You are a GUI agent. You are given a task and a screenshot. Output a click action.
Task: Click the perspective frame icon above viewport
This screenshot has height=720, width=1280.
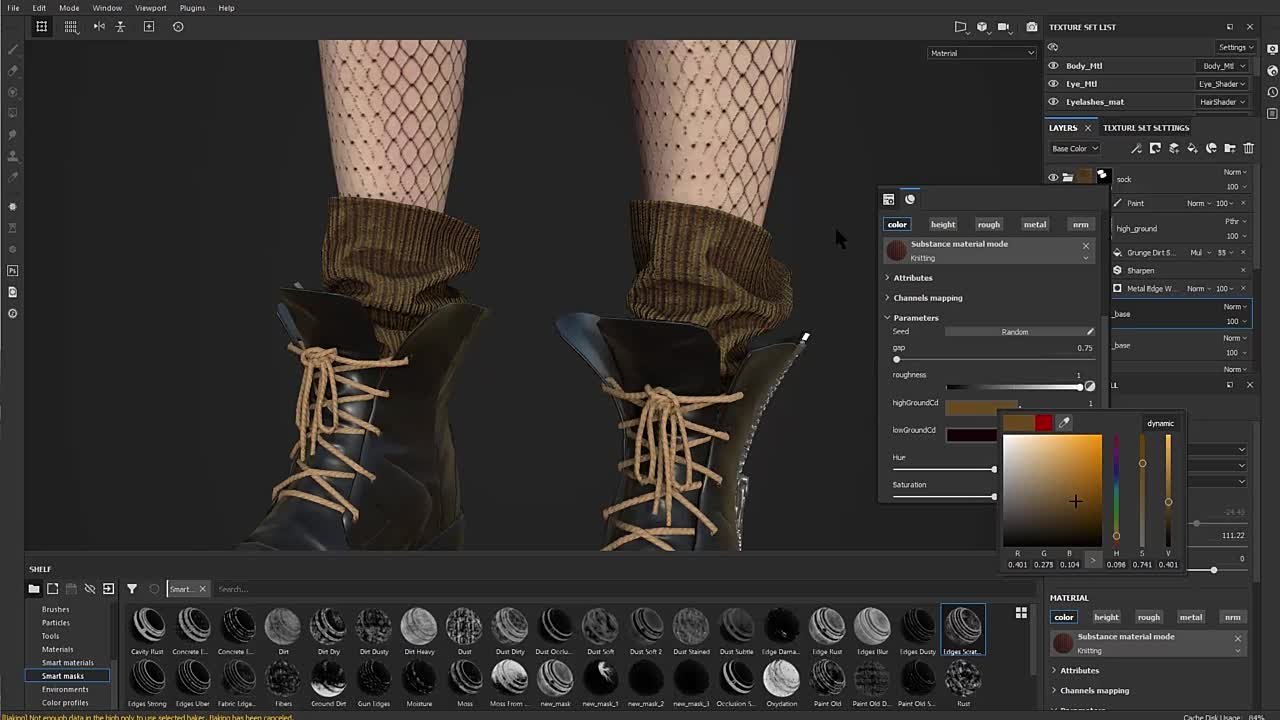pyautogui.click(x=960, y=27)
